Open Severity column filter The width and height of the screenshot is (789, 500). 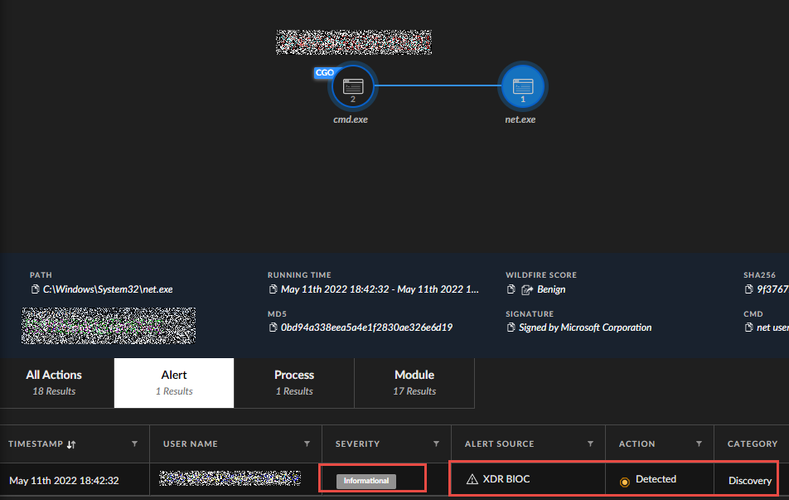pyautogui.click(x=436, y=444)
